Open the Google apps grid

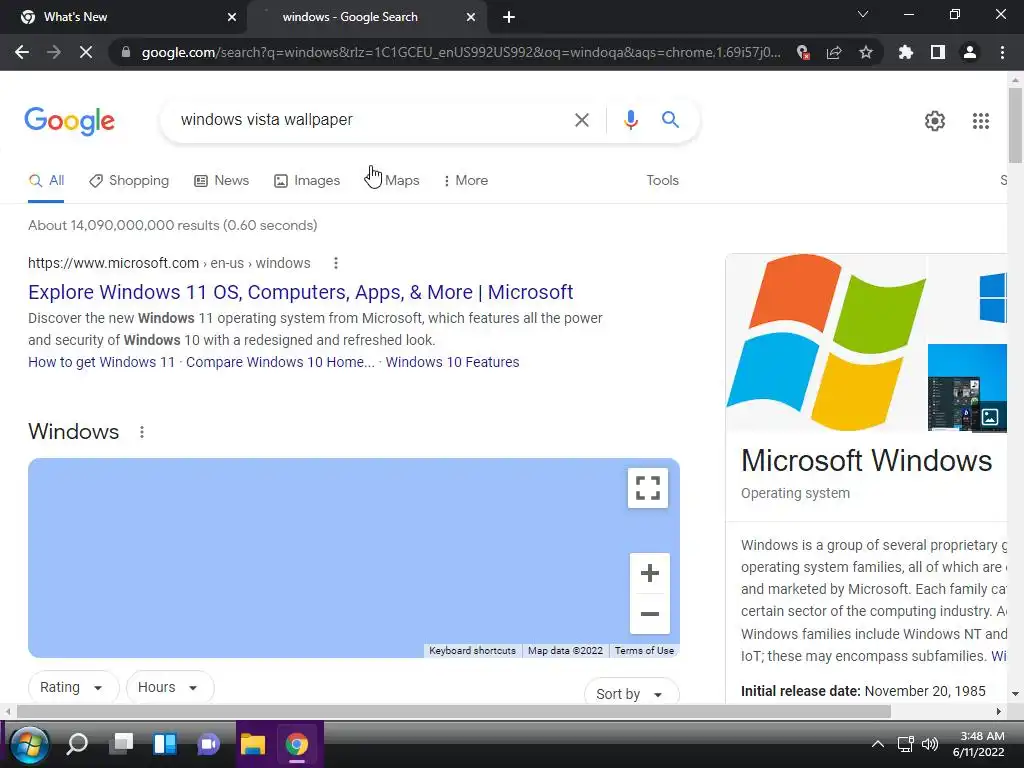pos(981,121)
